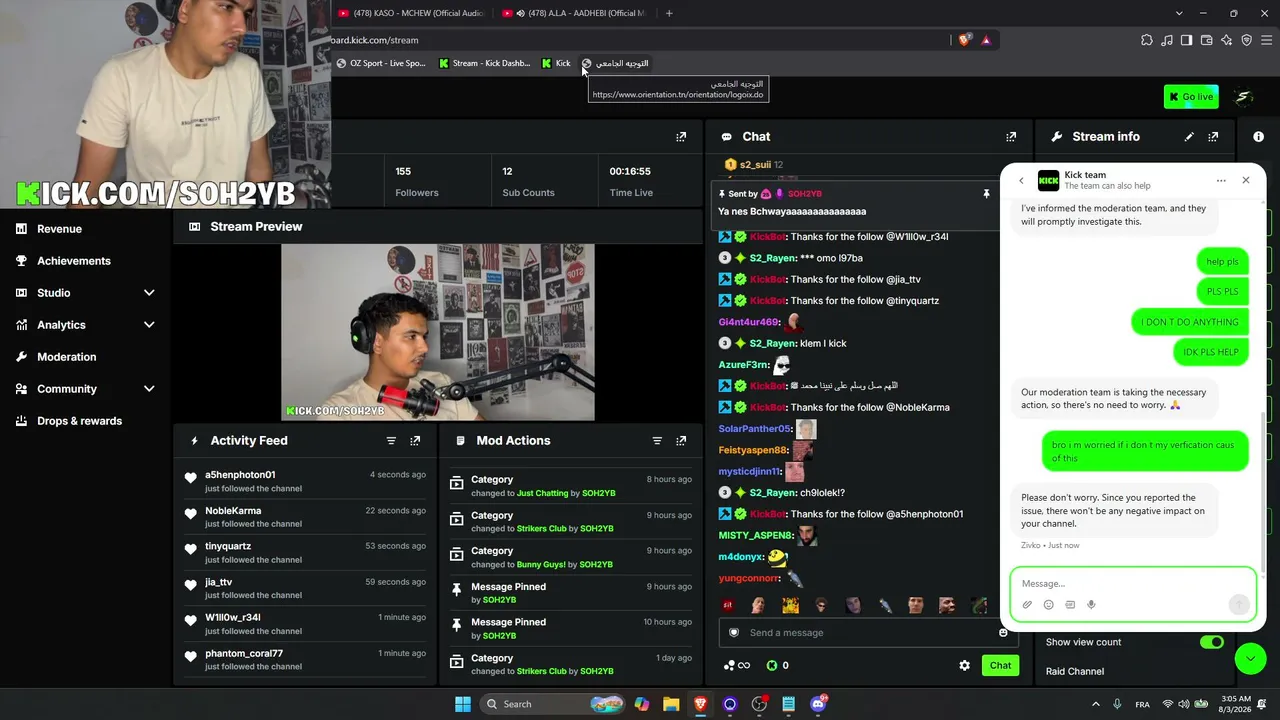Open the volume icon in system tray
Viewport: 1280px width, 720px height.
tap(1184, 704)
